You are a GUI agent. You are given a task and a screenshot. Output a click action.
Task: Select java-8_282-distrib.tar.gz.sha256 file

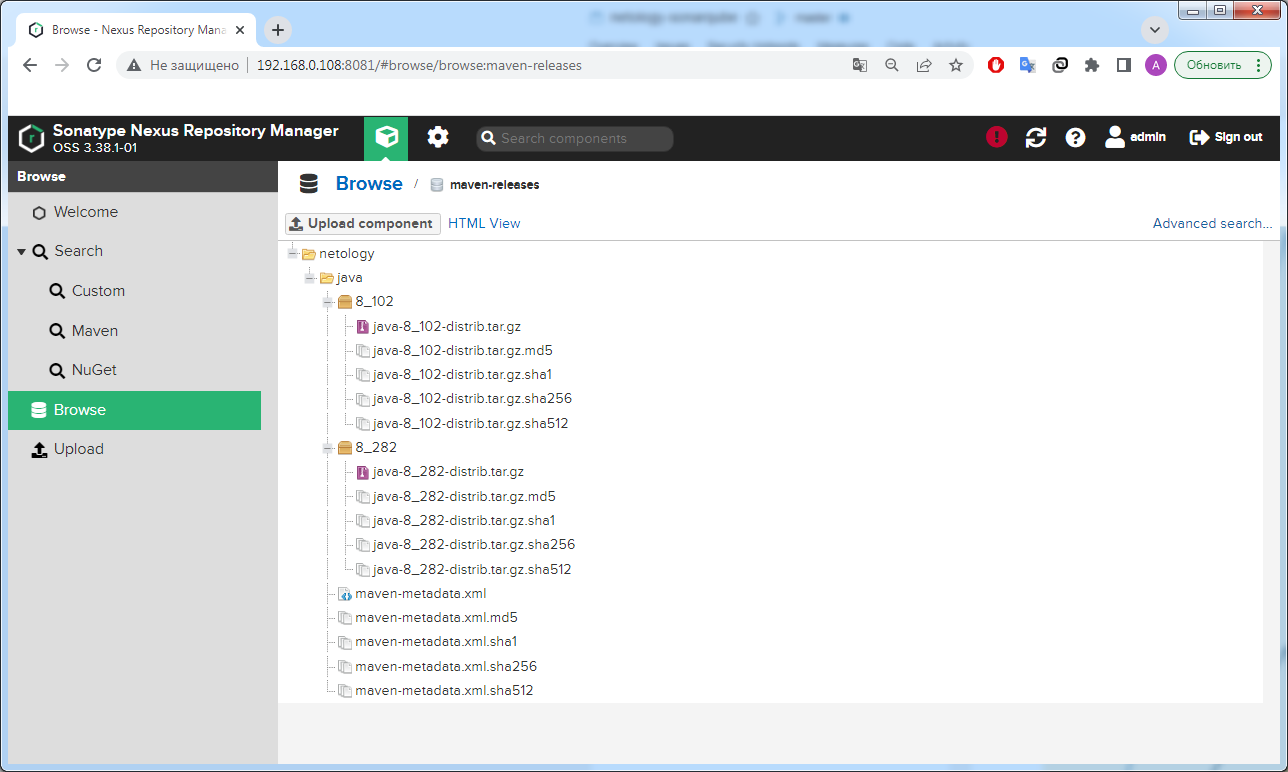474,545
